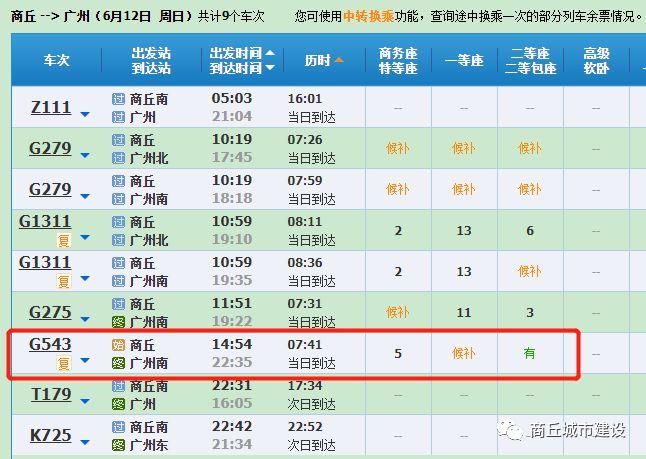Click the 车次 column header
Image resolution: width=646 pixels, height=459 pixels.
coord(57,60)
